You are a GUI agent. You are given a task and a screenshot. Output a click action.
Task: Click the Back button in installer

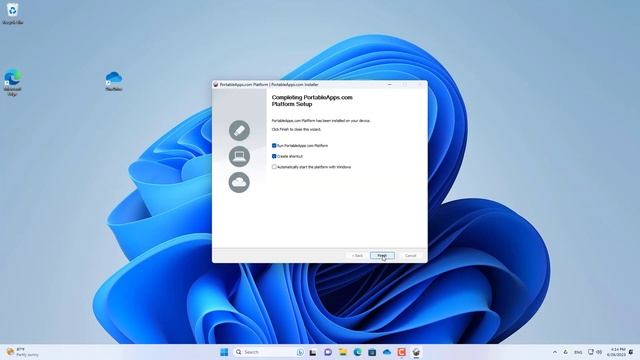tap(357, 256)
